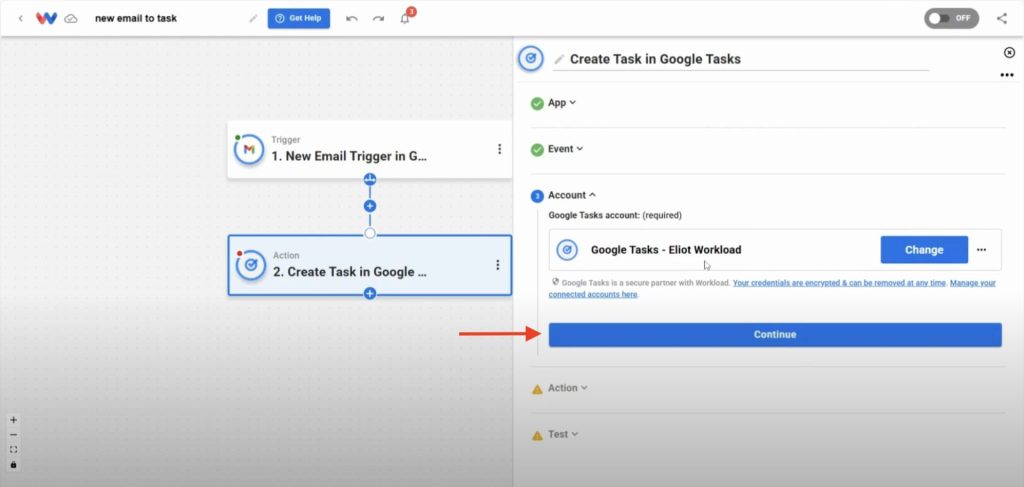Undo the last change
Image resolution: width=1024 pixels, height=487 pixels.
tap(351, 18)
